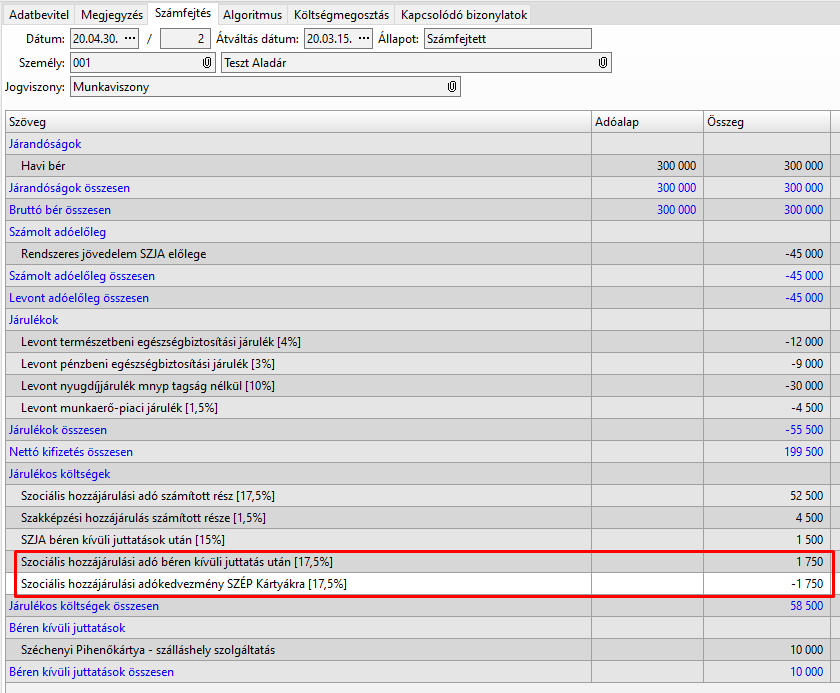Open Dátum date picker ellipsis button
This screenshot has width=840, height=693.
[x=130, y=39]
